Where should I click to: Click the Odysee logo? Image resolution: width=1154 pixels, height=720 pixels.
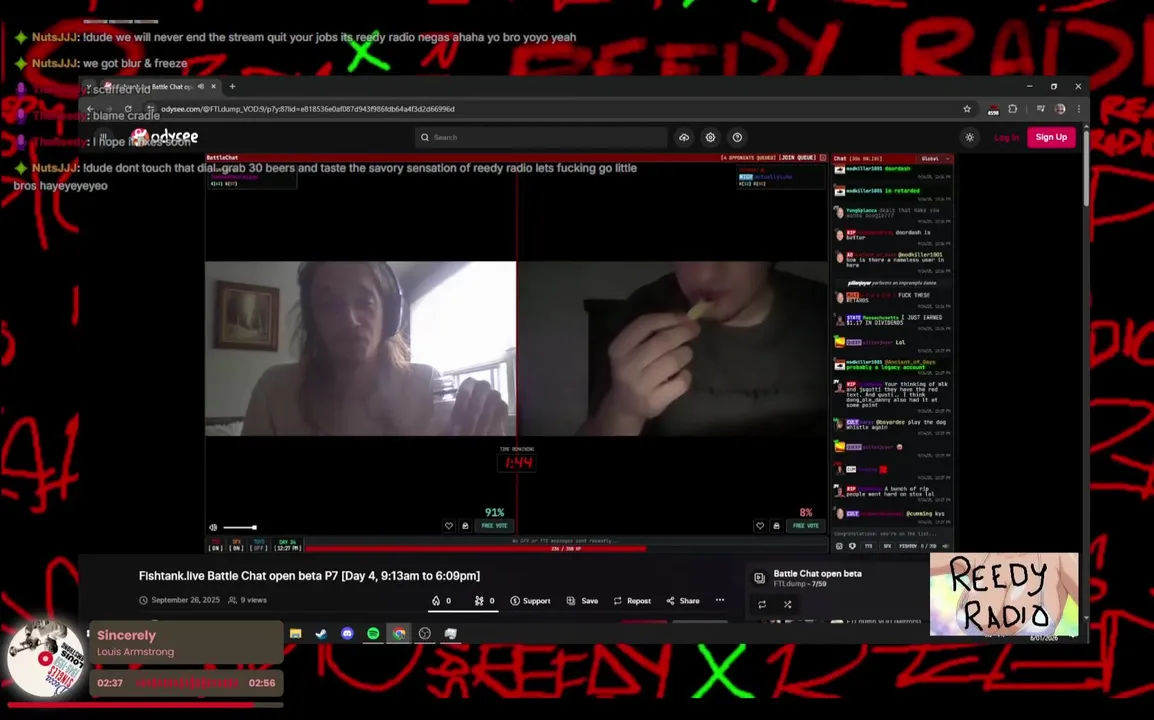[166, 137]
